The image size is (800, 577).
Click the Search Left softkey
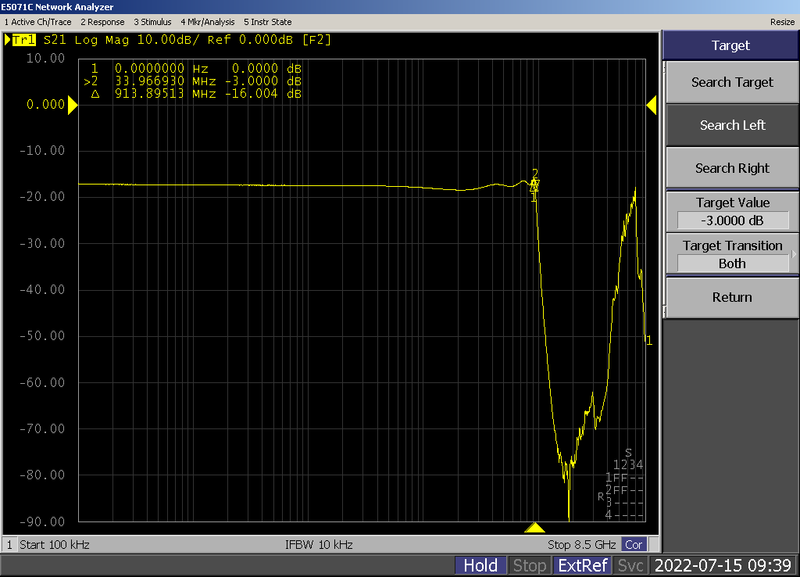pos(732,126)
